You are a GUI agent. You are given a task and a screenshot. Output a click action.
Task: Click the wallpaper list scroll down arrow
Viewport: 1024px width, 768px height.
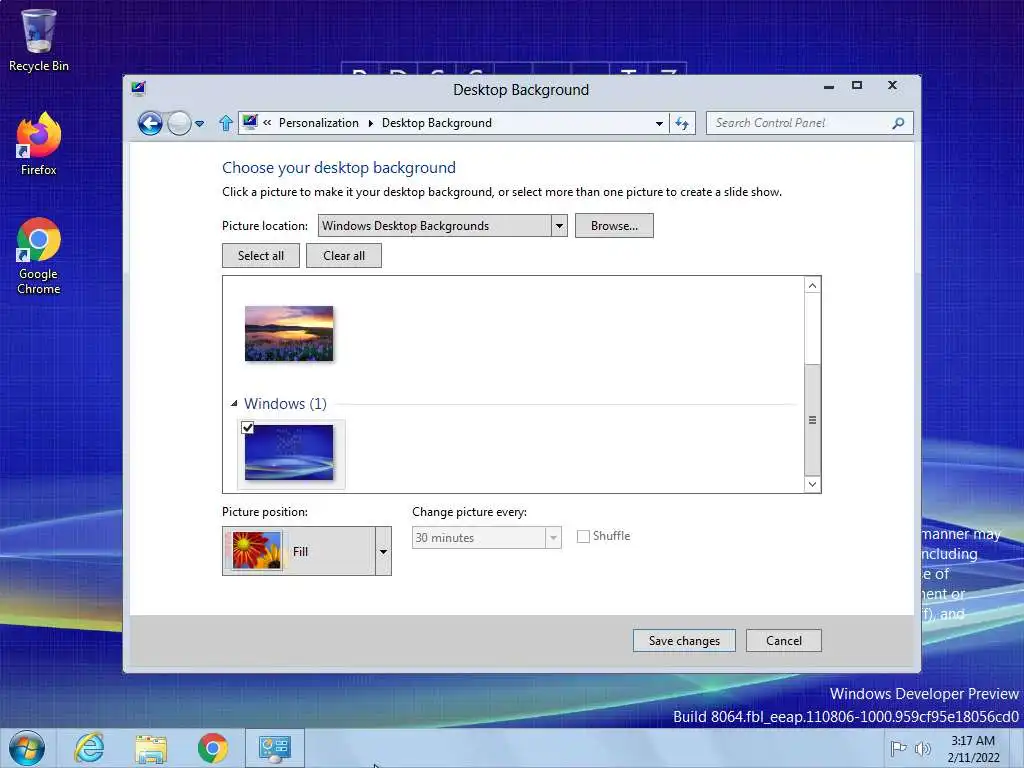(x=812, y=484)
